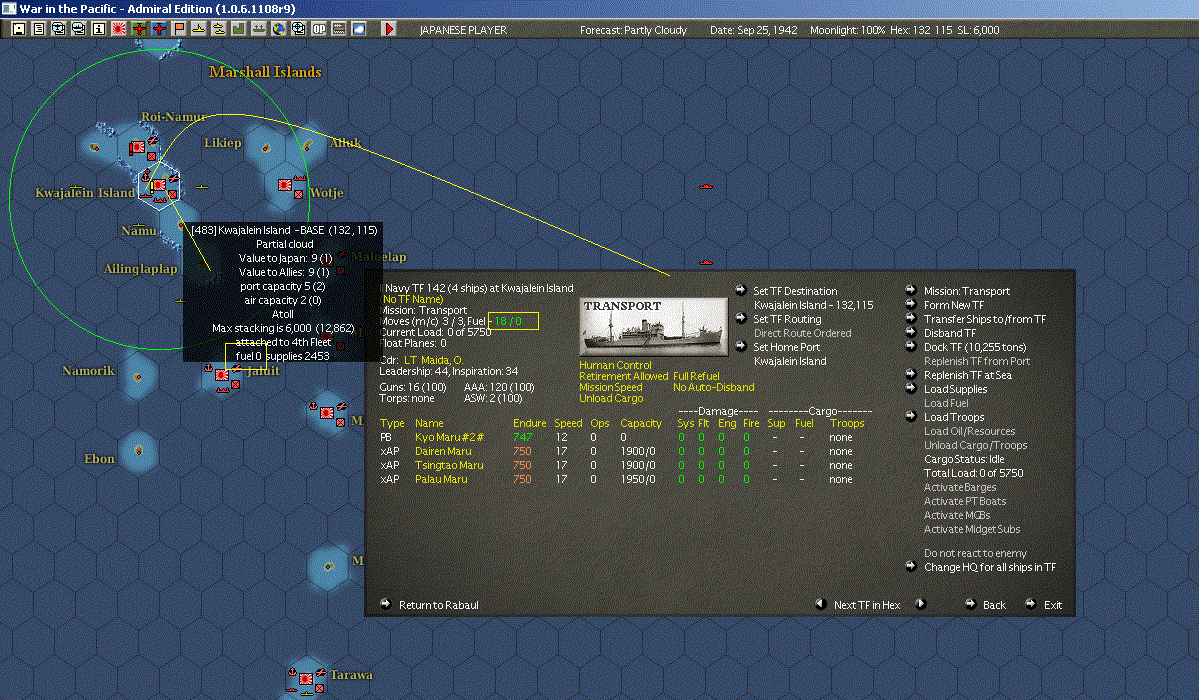1199x700 pixels.
Task: Click the next arrow after Next TF in Hex
Action: tap(921, 604)
